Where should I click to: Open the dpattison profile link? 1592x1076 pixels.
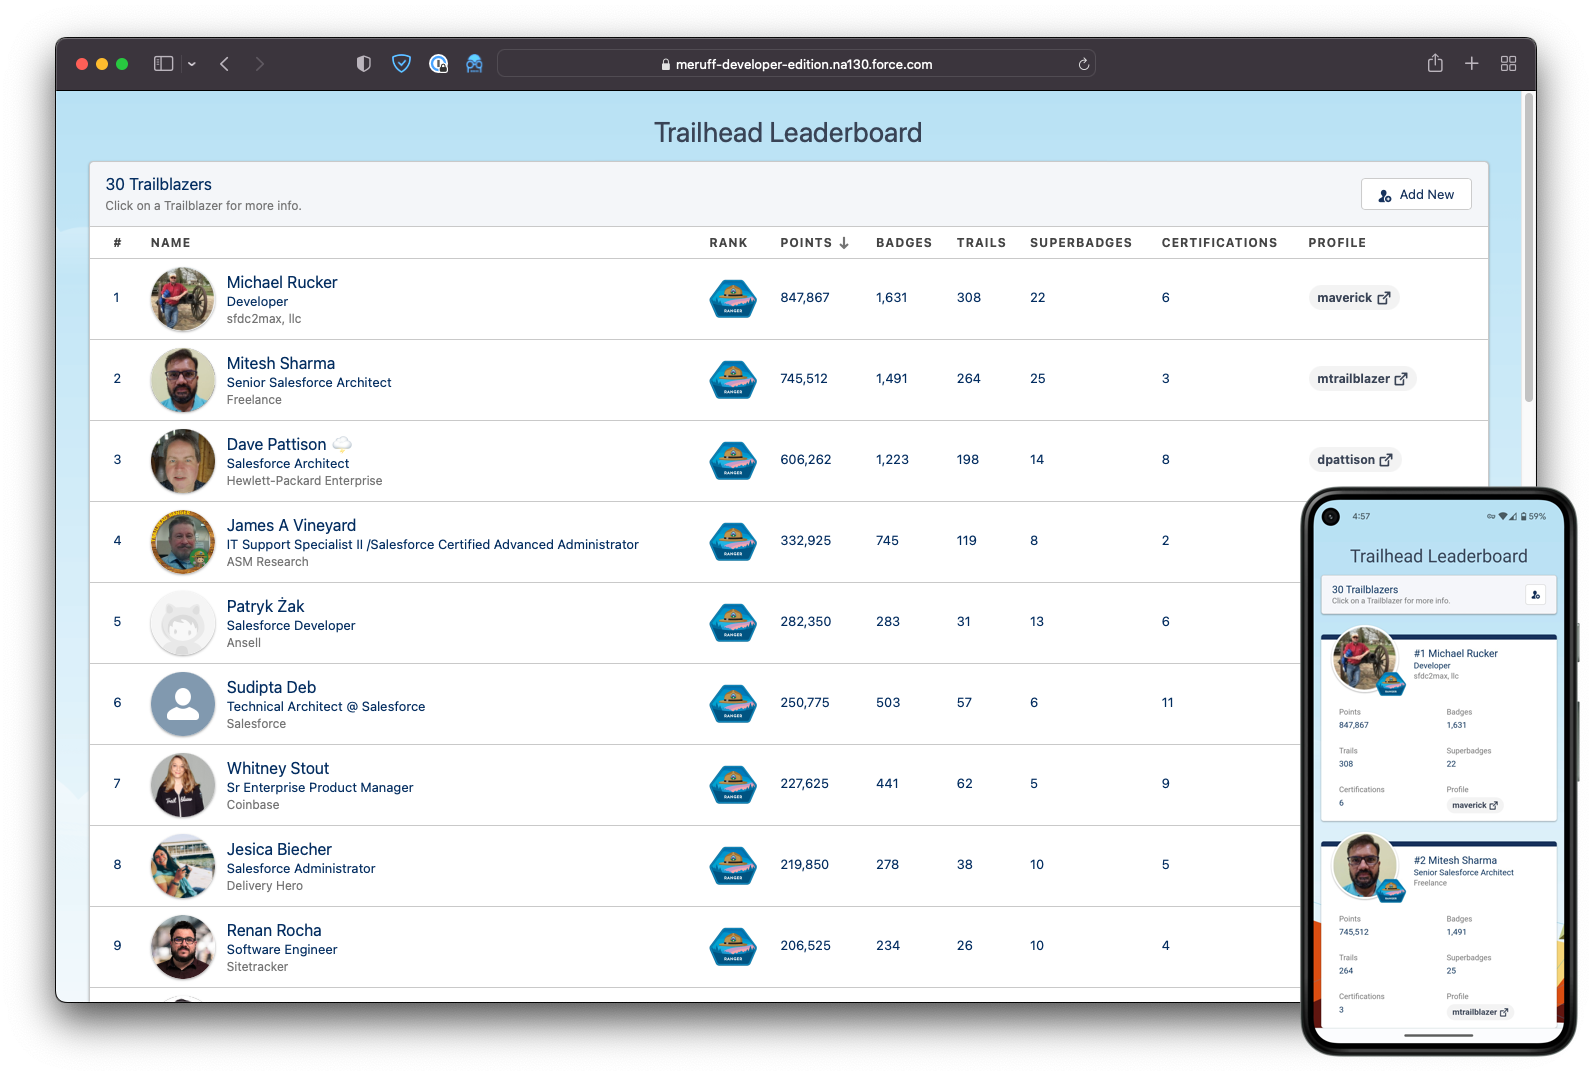coord(1354,460)
